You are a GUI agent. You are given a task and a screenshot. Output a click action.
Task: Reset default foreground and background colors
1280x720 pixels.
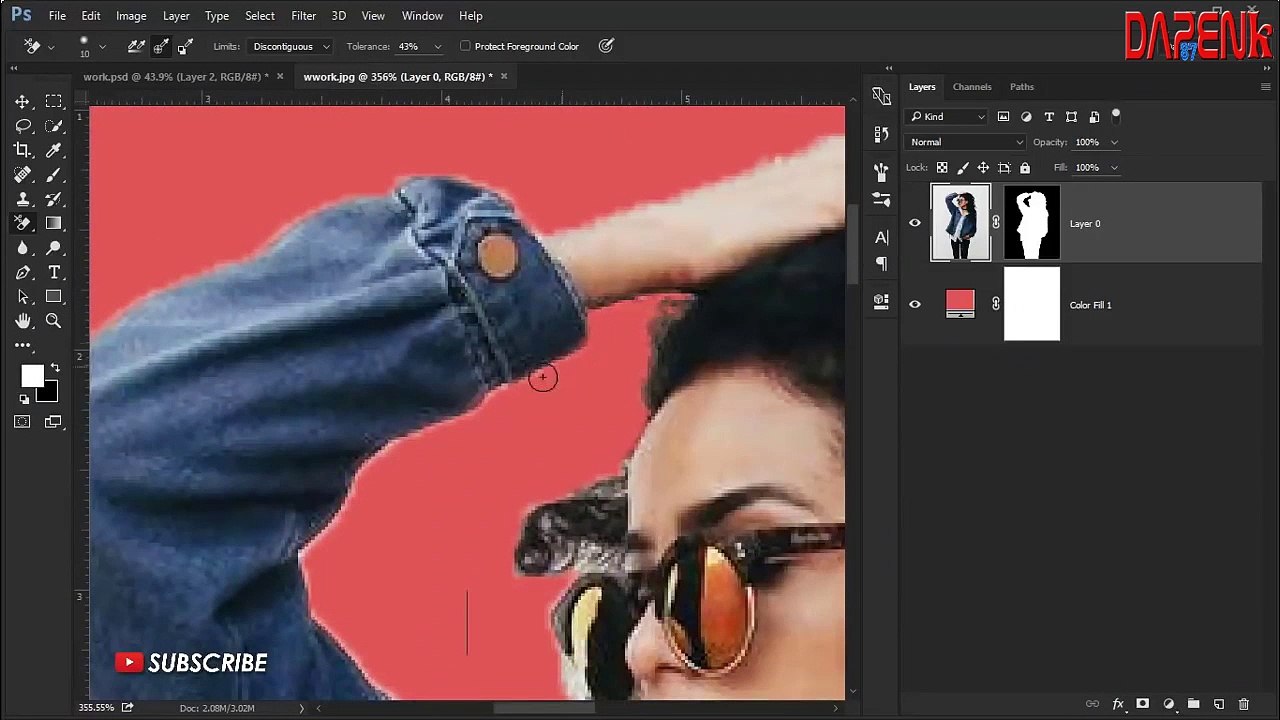pos(24,399)
